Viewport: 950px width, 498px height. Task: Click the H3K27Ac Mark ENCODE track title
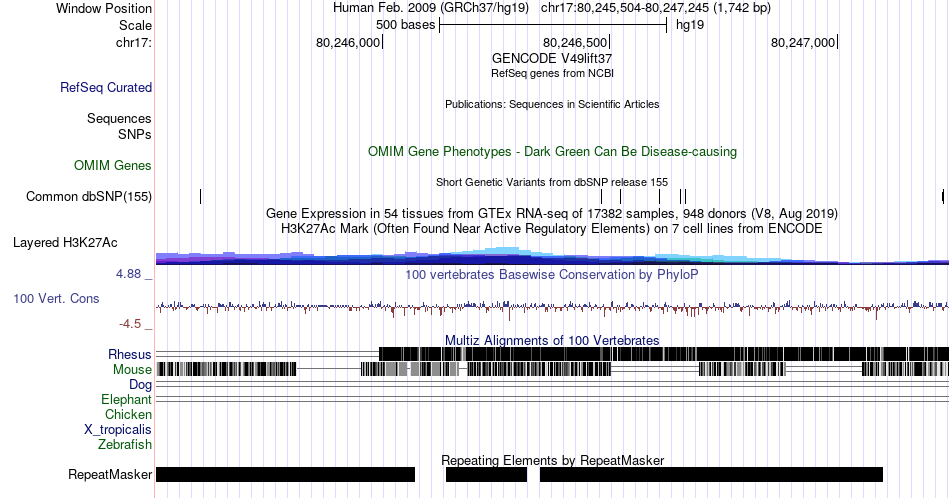552,228
